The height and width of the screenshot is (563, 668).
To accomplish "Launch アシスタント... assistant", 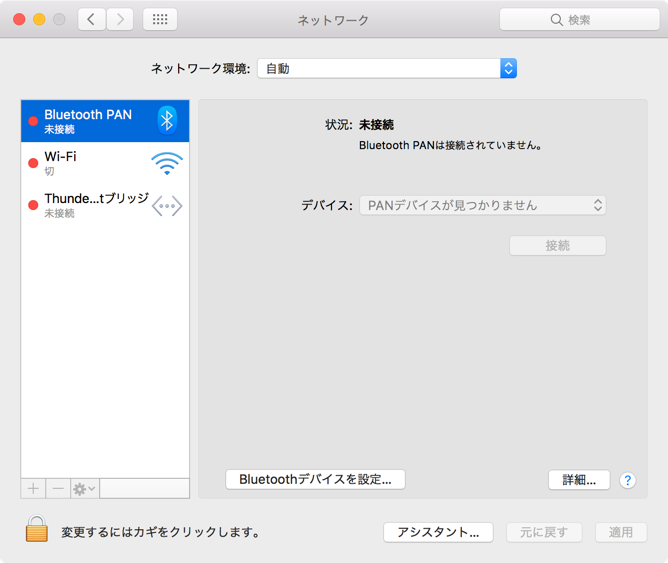I will [438, 532].
